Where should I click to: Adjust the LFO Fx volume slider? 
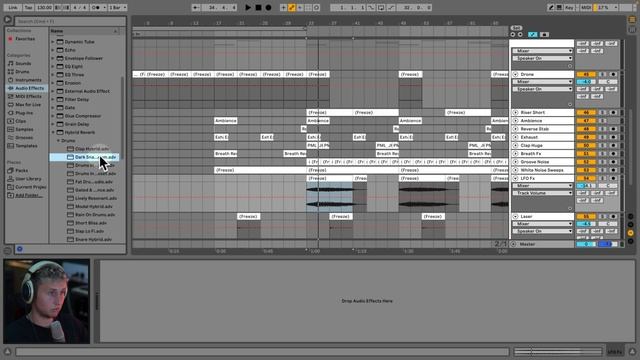coord(586,185)
